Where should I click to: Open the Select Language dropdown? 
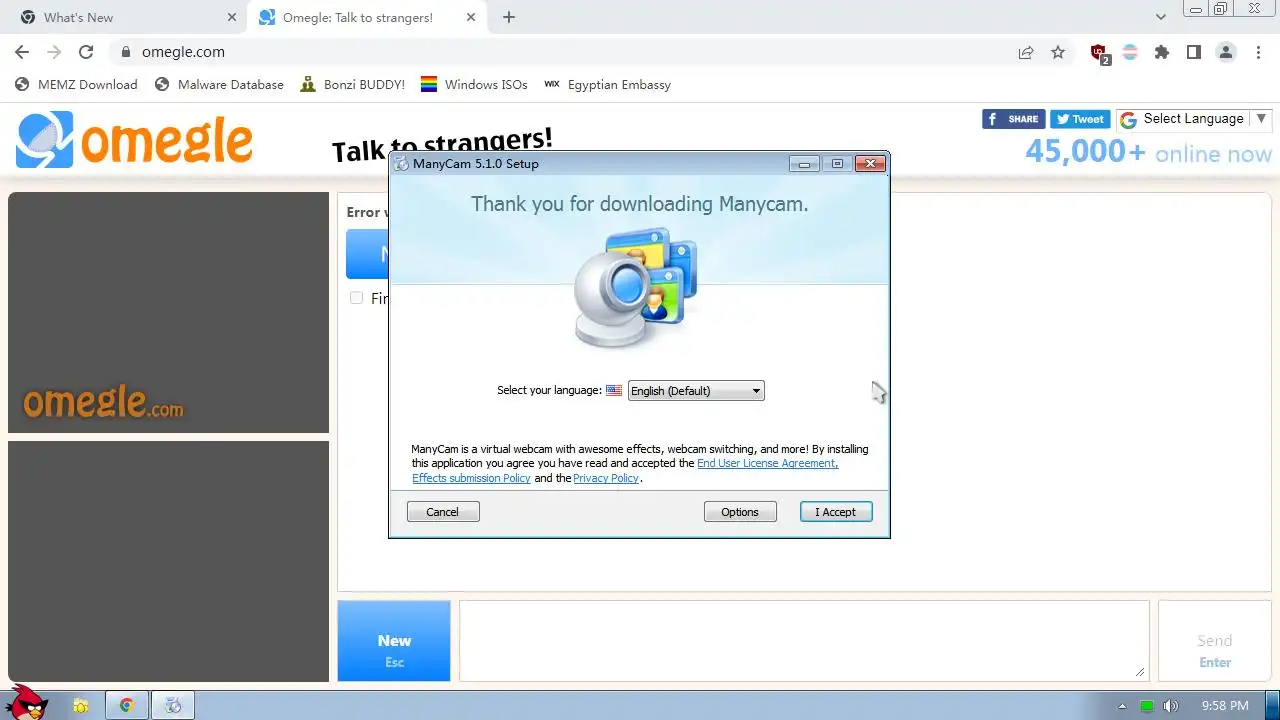[1194, 119]
